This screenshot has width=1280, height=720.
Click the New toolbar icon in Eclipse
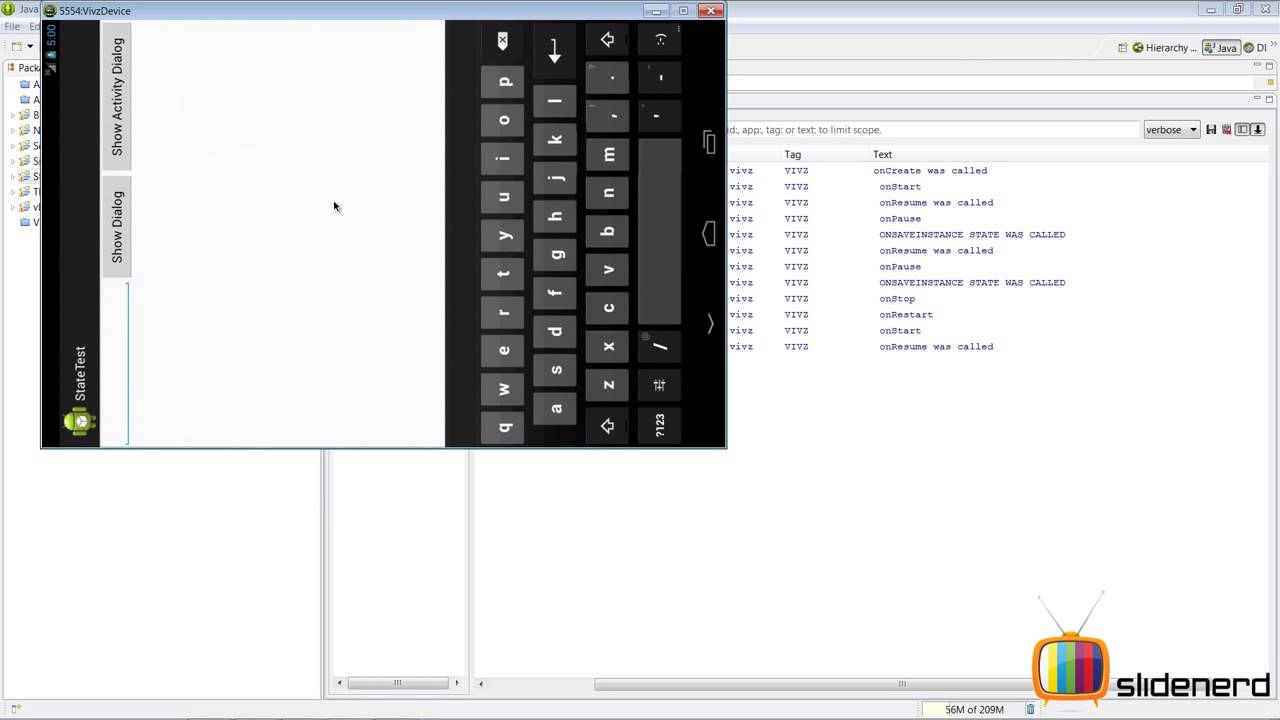pyautogui.click(x=17, y=47)
